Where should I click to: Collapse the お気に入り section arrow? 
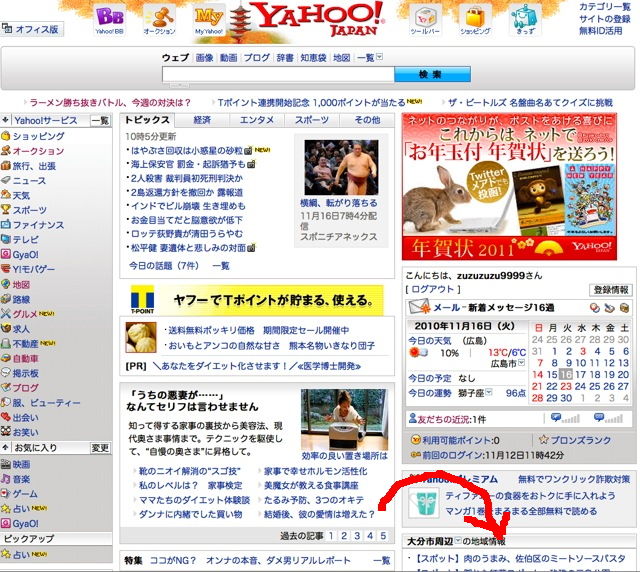coord(5,447)
